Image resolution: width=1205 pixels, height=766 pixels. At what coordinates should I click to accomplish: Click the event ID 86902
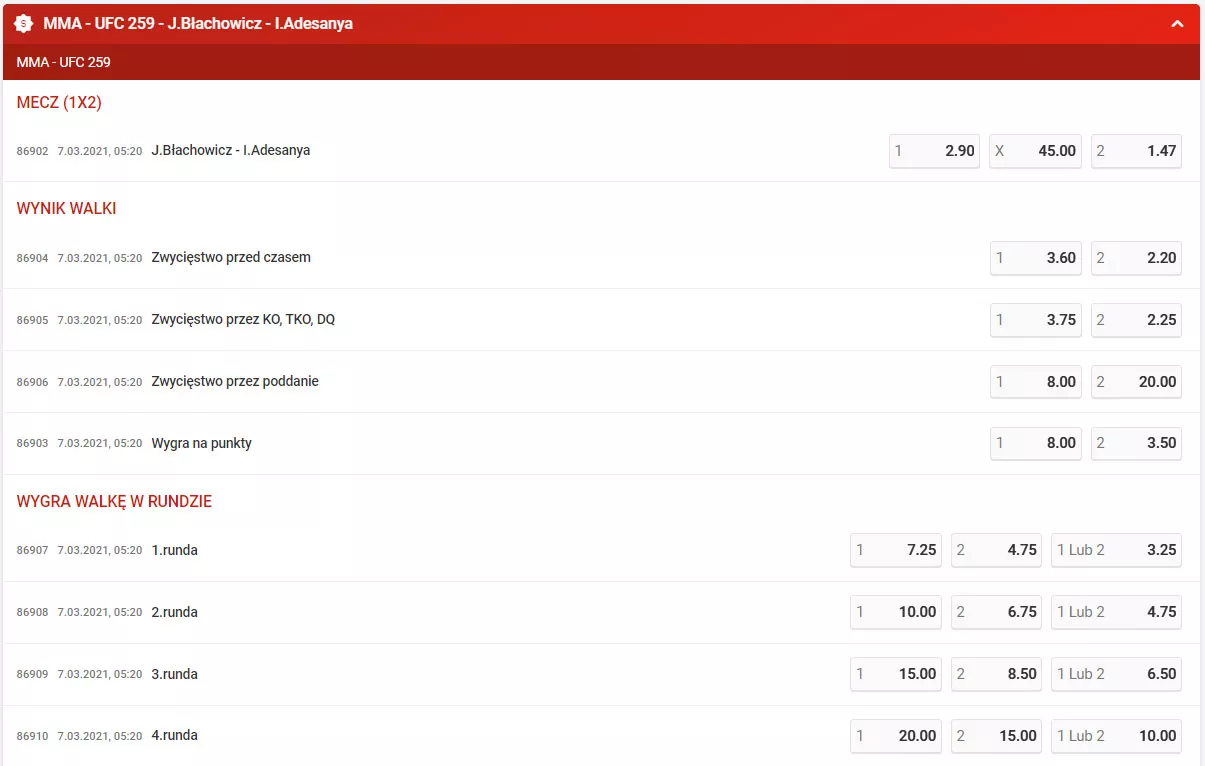pyautogui.click(x=32, y=151)
